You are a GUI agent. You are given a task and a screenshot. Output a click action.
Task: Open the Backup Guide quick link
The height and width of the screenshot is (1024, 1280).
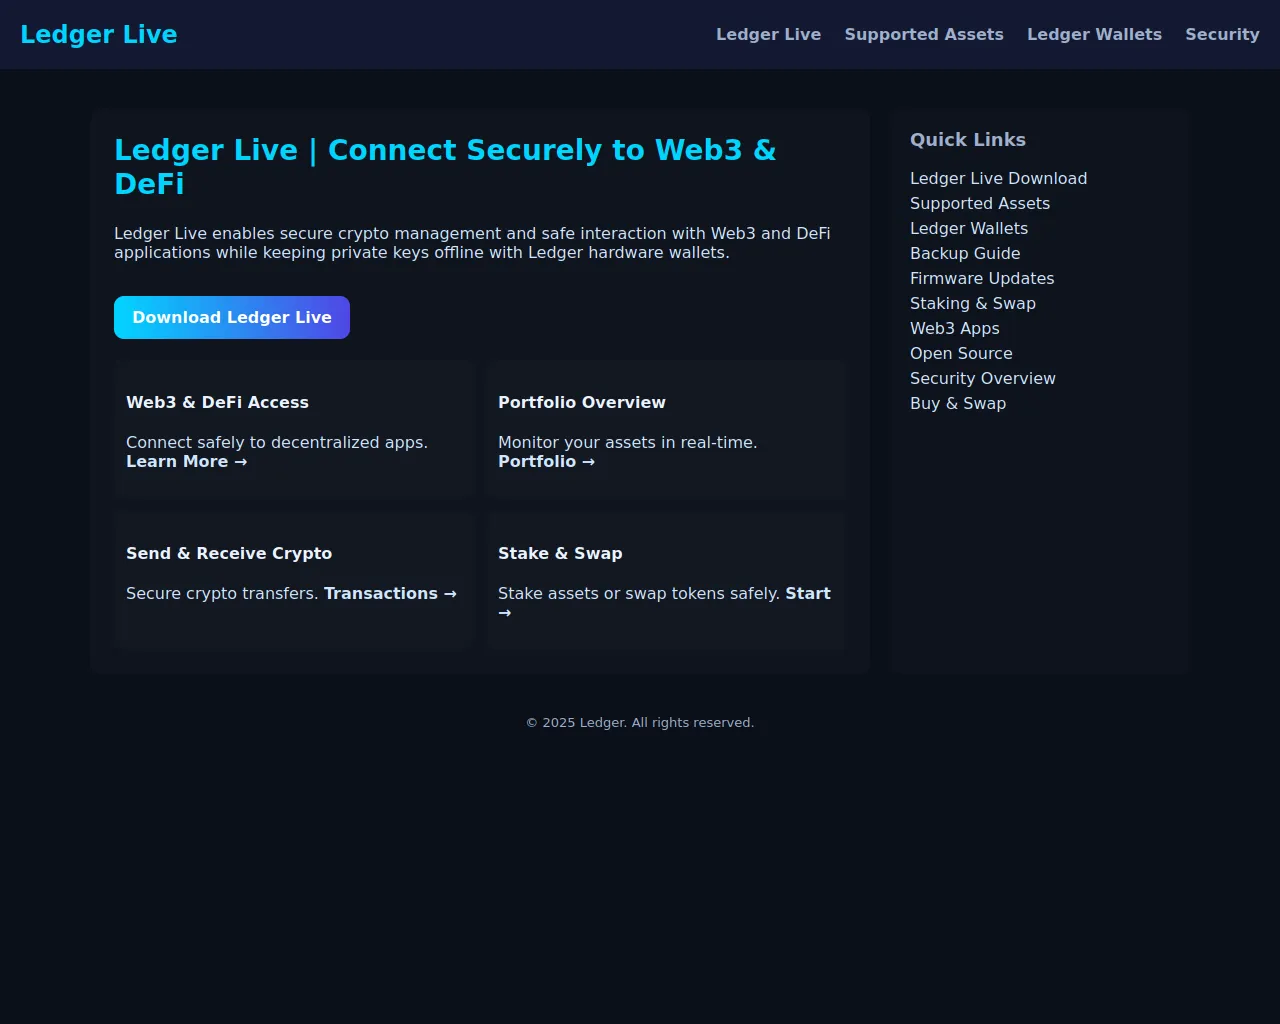965,253
